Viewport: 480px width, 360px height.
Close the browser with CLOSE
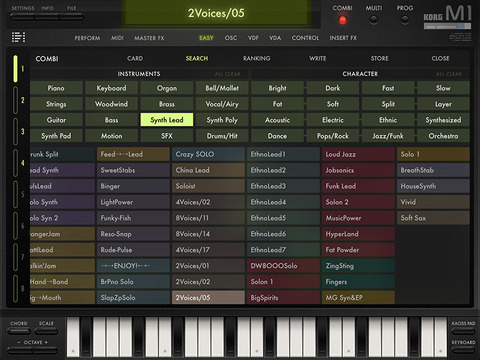click(x=440, y=58)
